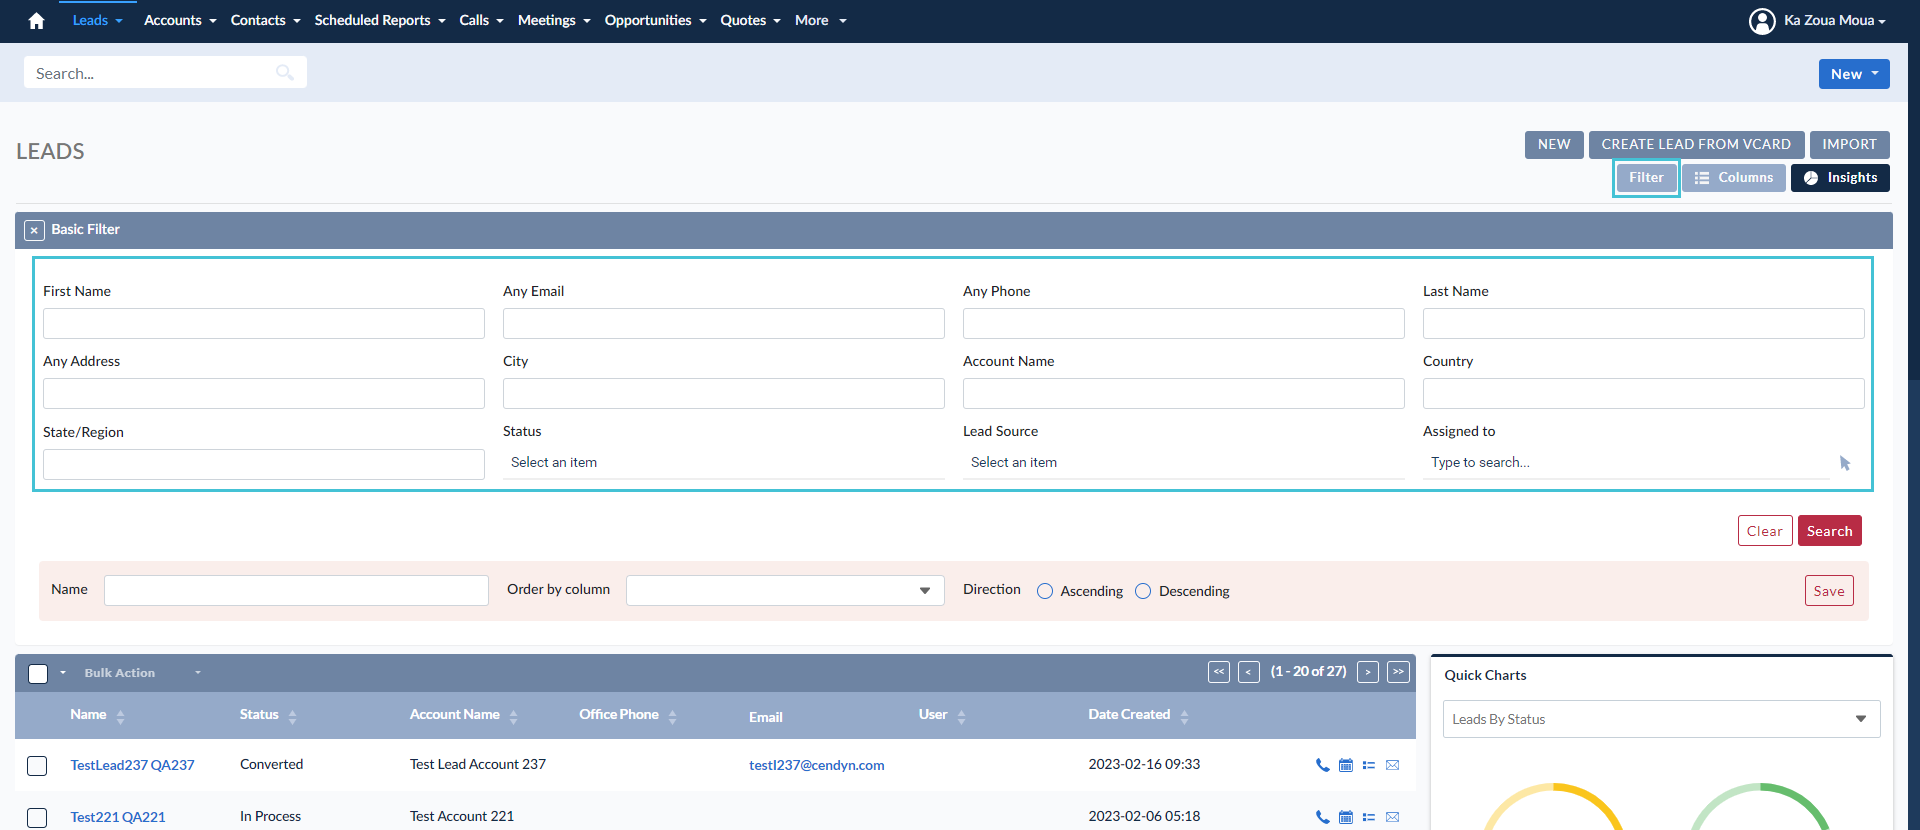Click the red Search button
The width and height of the screenshot is (1920, 830).
point(1829,531)
